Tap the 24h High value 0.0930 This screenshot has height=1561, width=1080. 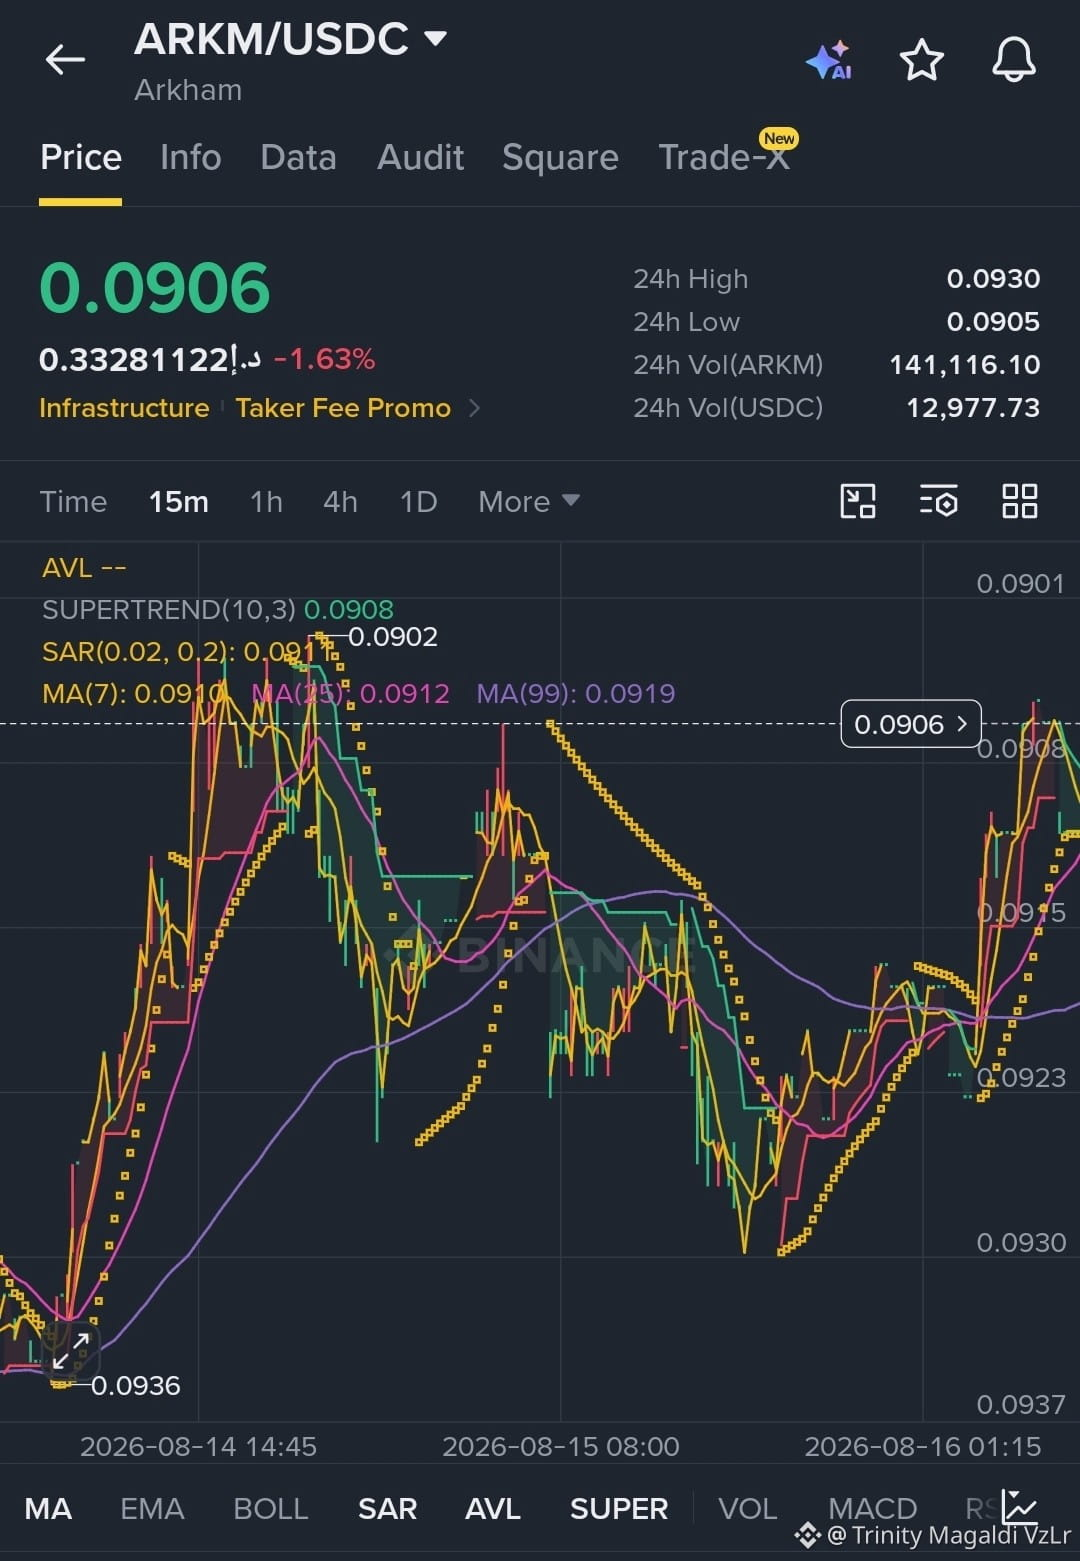pyautogui.click(x=993, y=279)
